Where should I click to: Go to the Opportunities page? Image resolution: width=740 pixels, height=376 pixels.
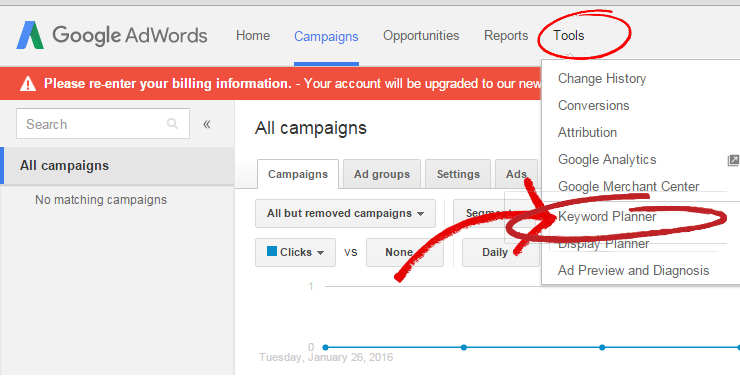[421, 35]
